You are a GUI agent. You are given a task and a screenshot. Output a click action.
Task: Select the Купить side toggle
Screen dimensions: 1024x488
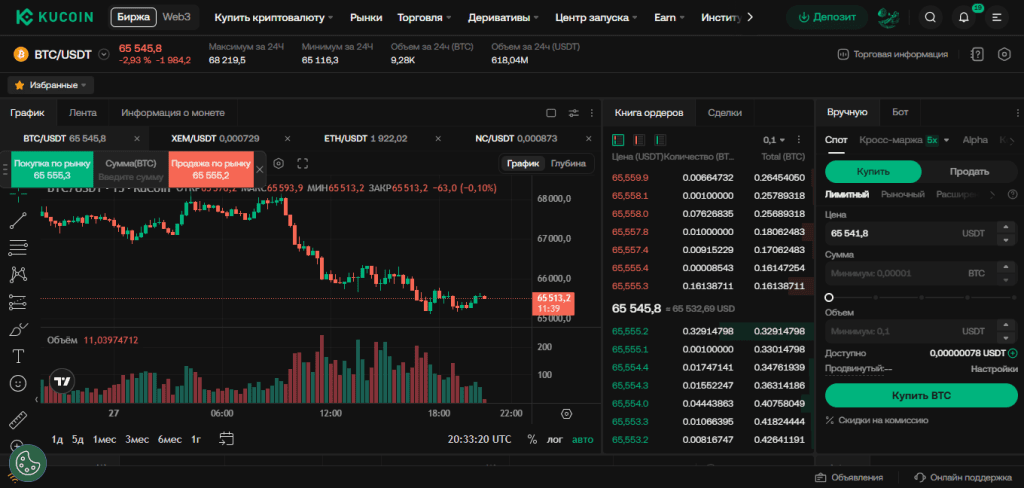click(873, 172)
